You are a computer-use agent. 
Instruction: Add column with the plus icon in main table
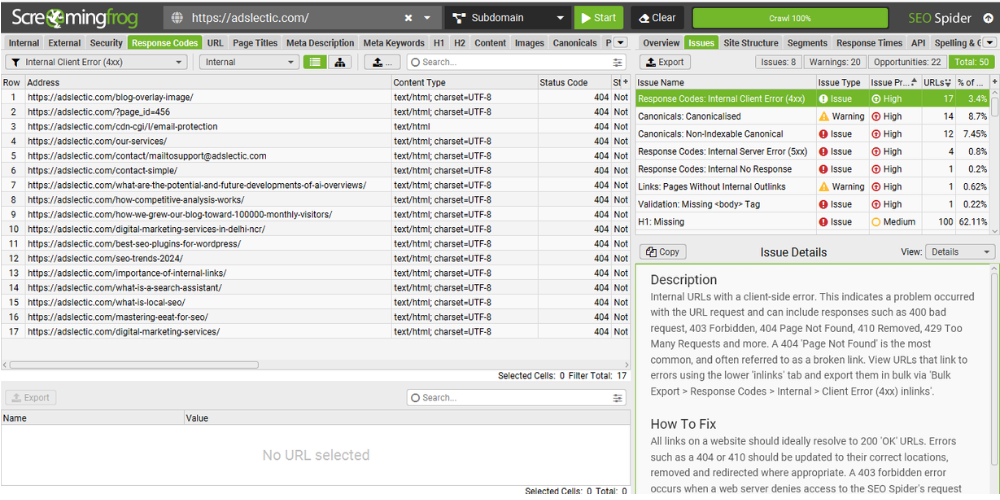click(x=626, y=82)
